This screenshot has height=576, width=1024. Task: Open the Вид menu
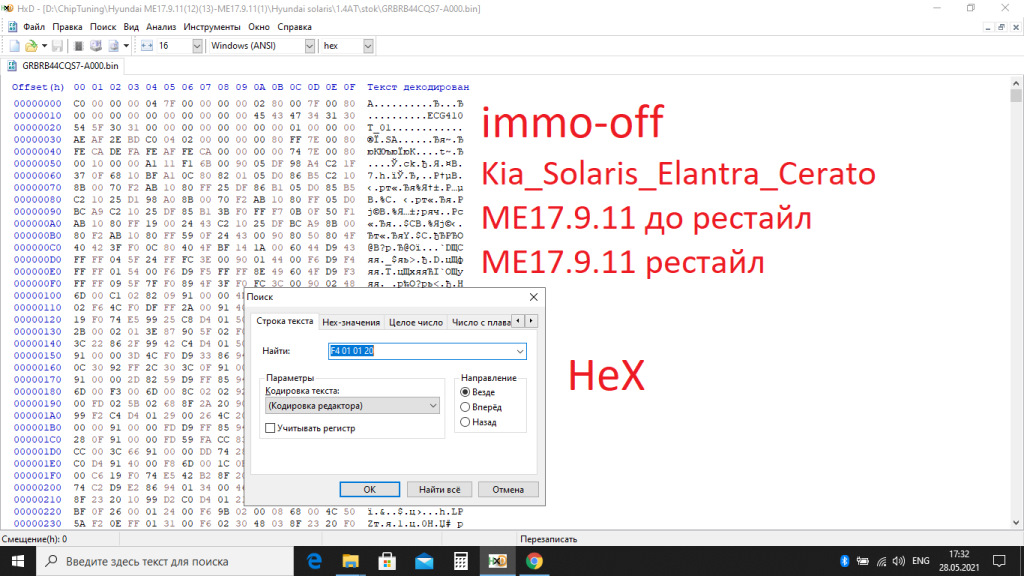(131, 27)
